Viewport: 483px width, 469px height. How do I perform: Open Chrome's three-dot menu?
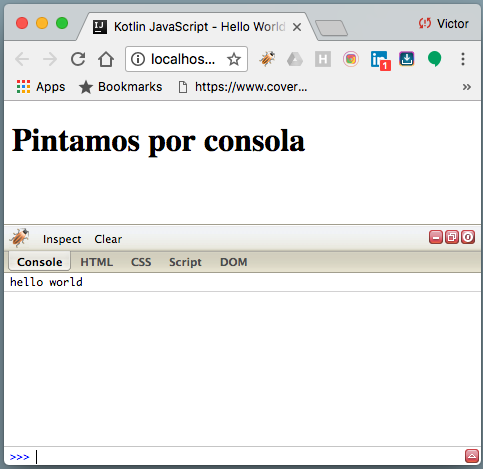(x=463, y=59)
